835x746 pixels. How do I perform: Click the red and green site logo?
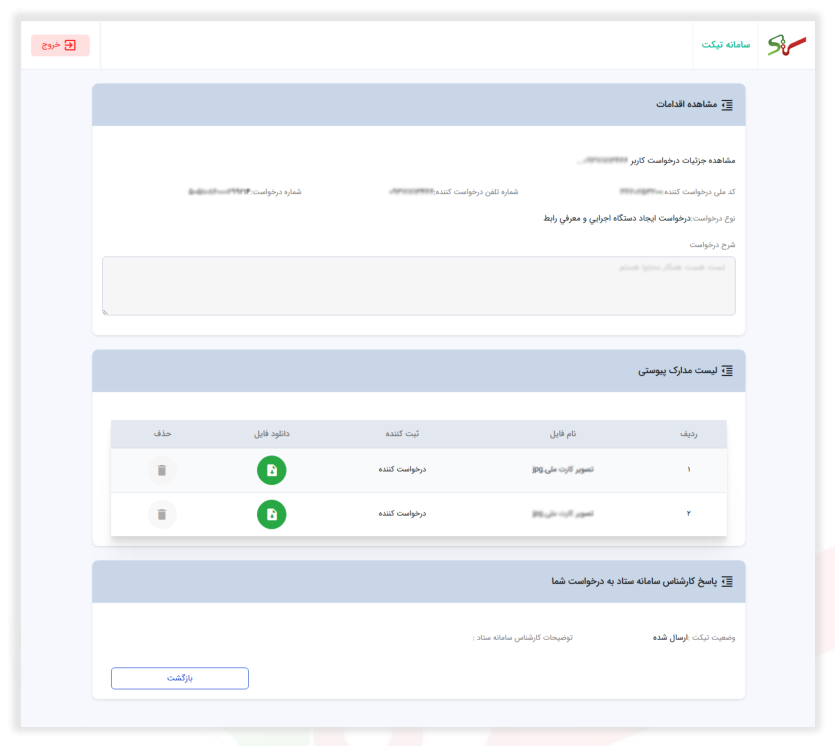pyautogui.click(x=787, y=45)
